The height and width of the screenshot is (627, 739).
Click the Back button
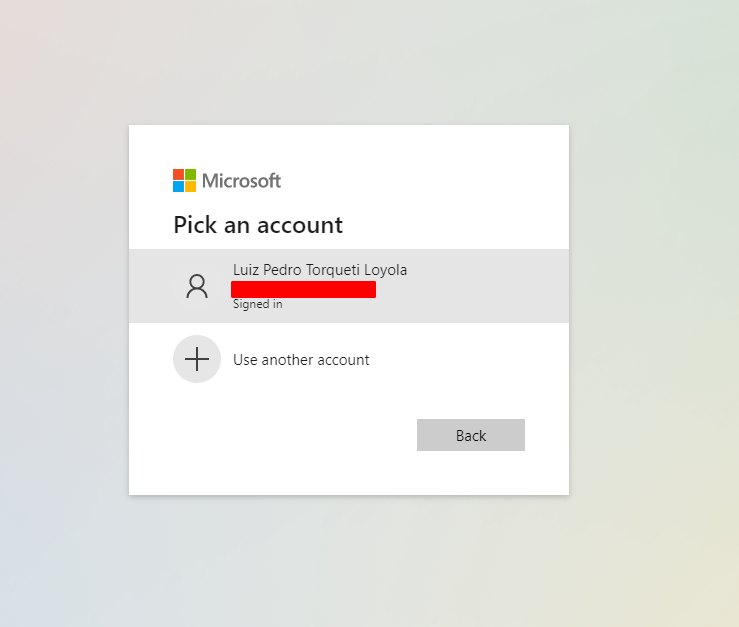point(471,435)
